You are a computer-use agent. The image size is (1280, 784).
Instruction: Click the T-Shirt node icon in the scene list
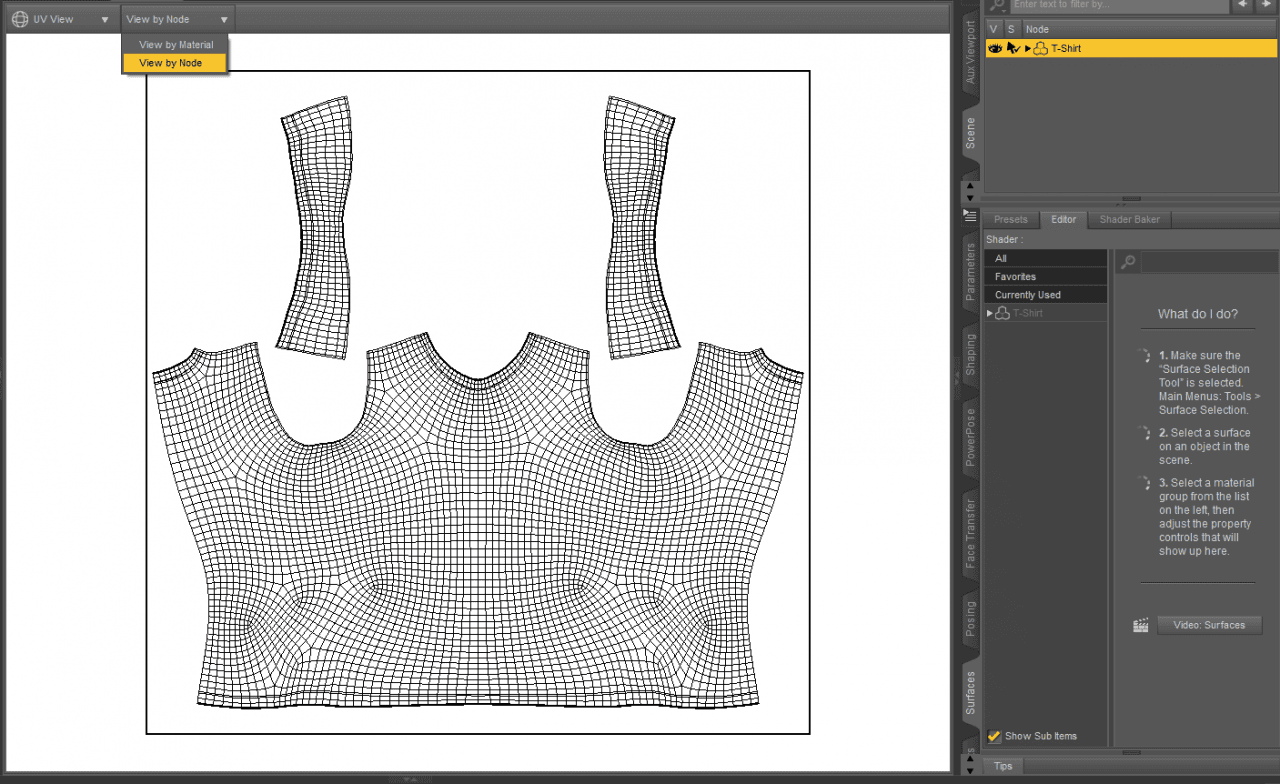tap(1040, 48)
